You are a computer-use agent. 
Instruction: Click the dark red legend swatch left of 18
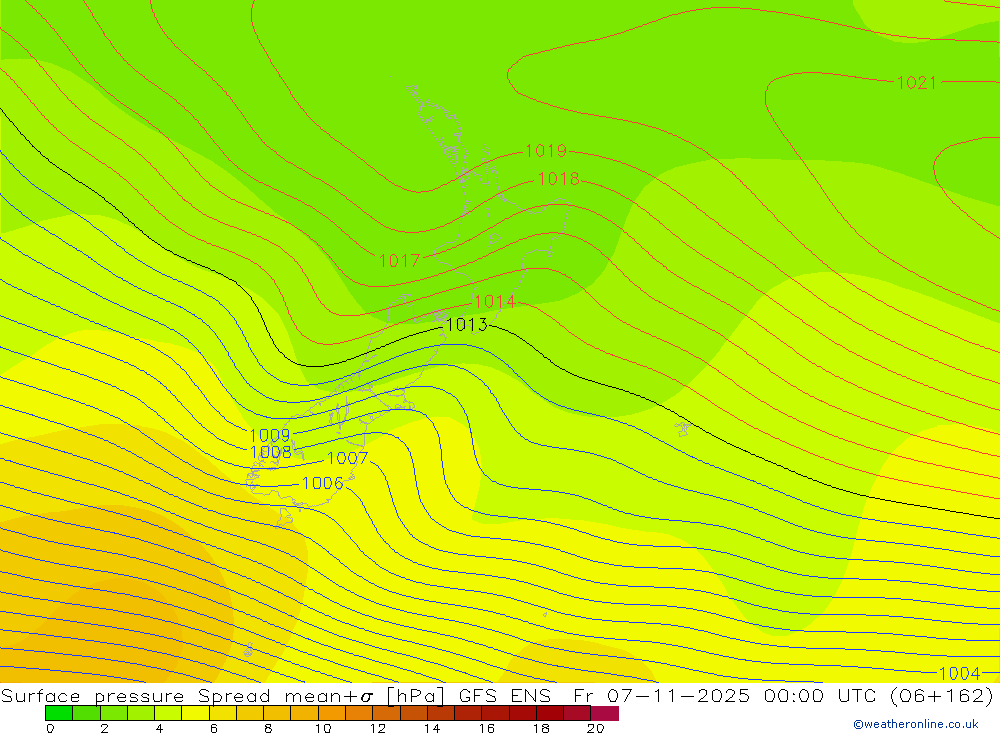point(523,713)
